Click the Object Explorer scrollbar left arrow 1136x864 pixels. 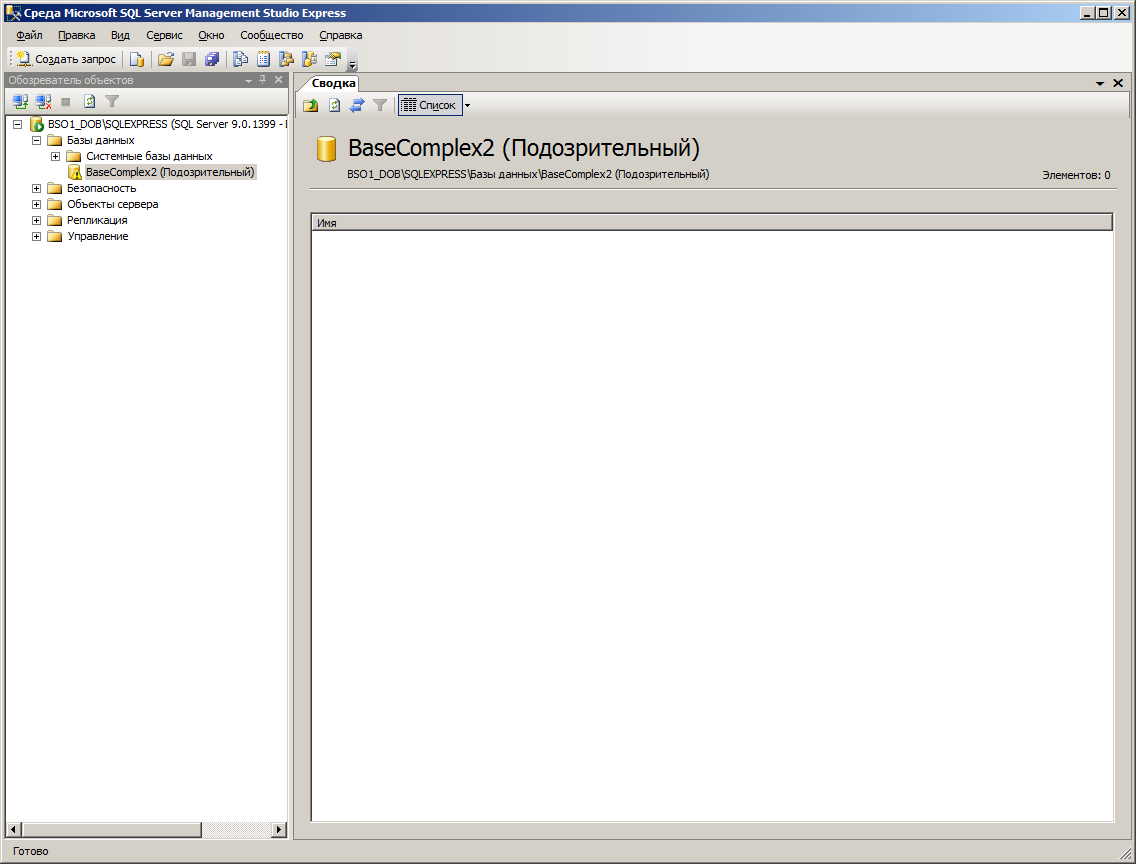tap(13, 829)
